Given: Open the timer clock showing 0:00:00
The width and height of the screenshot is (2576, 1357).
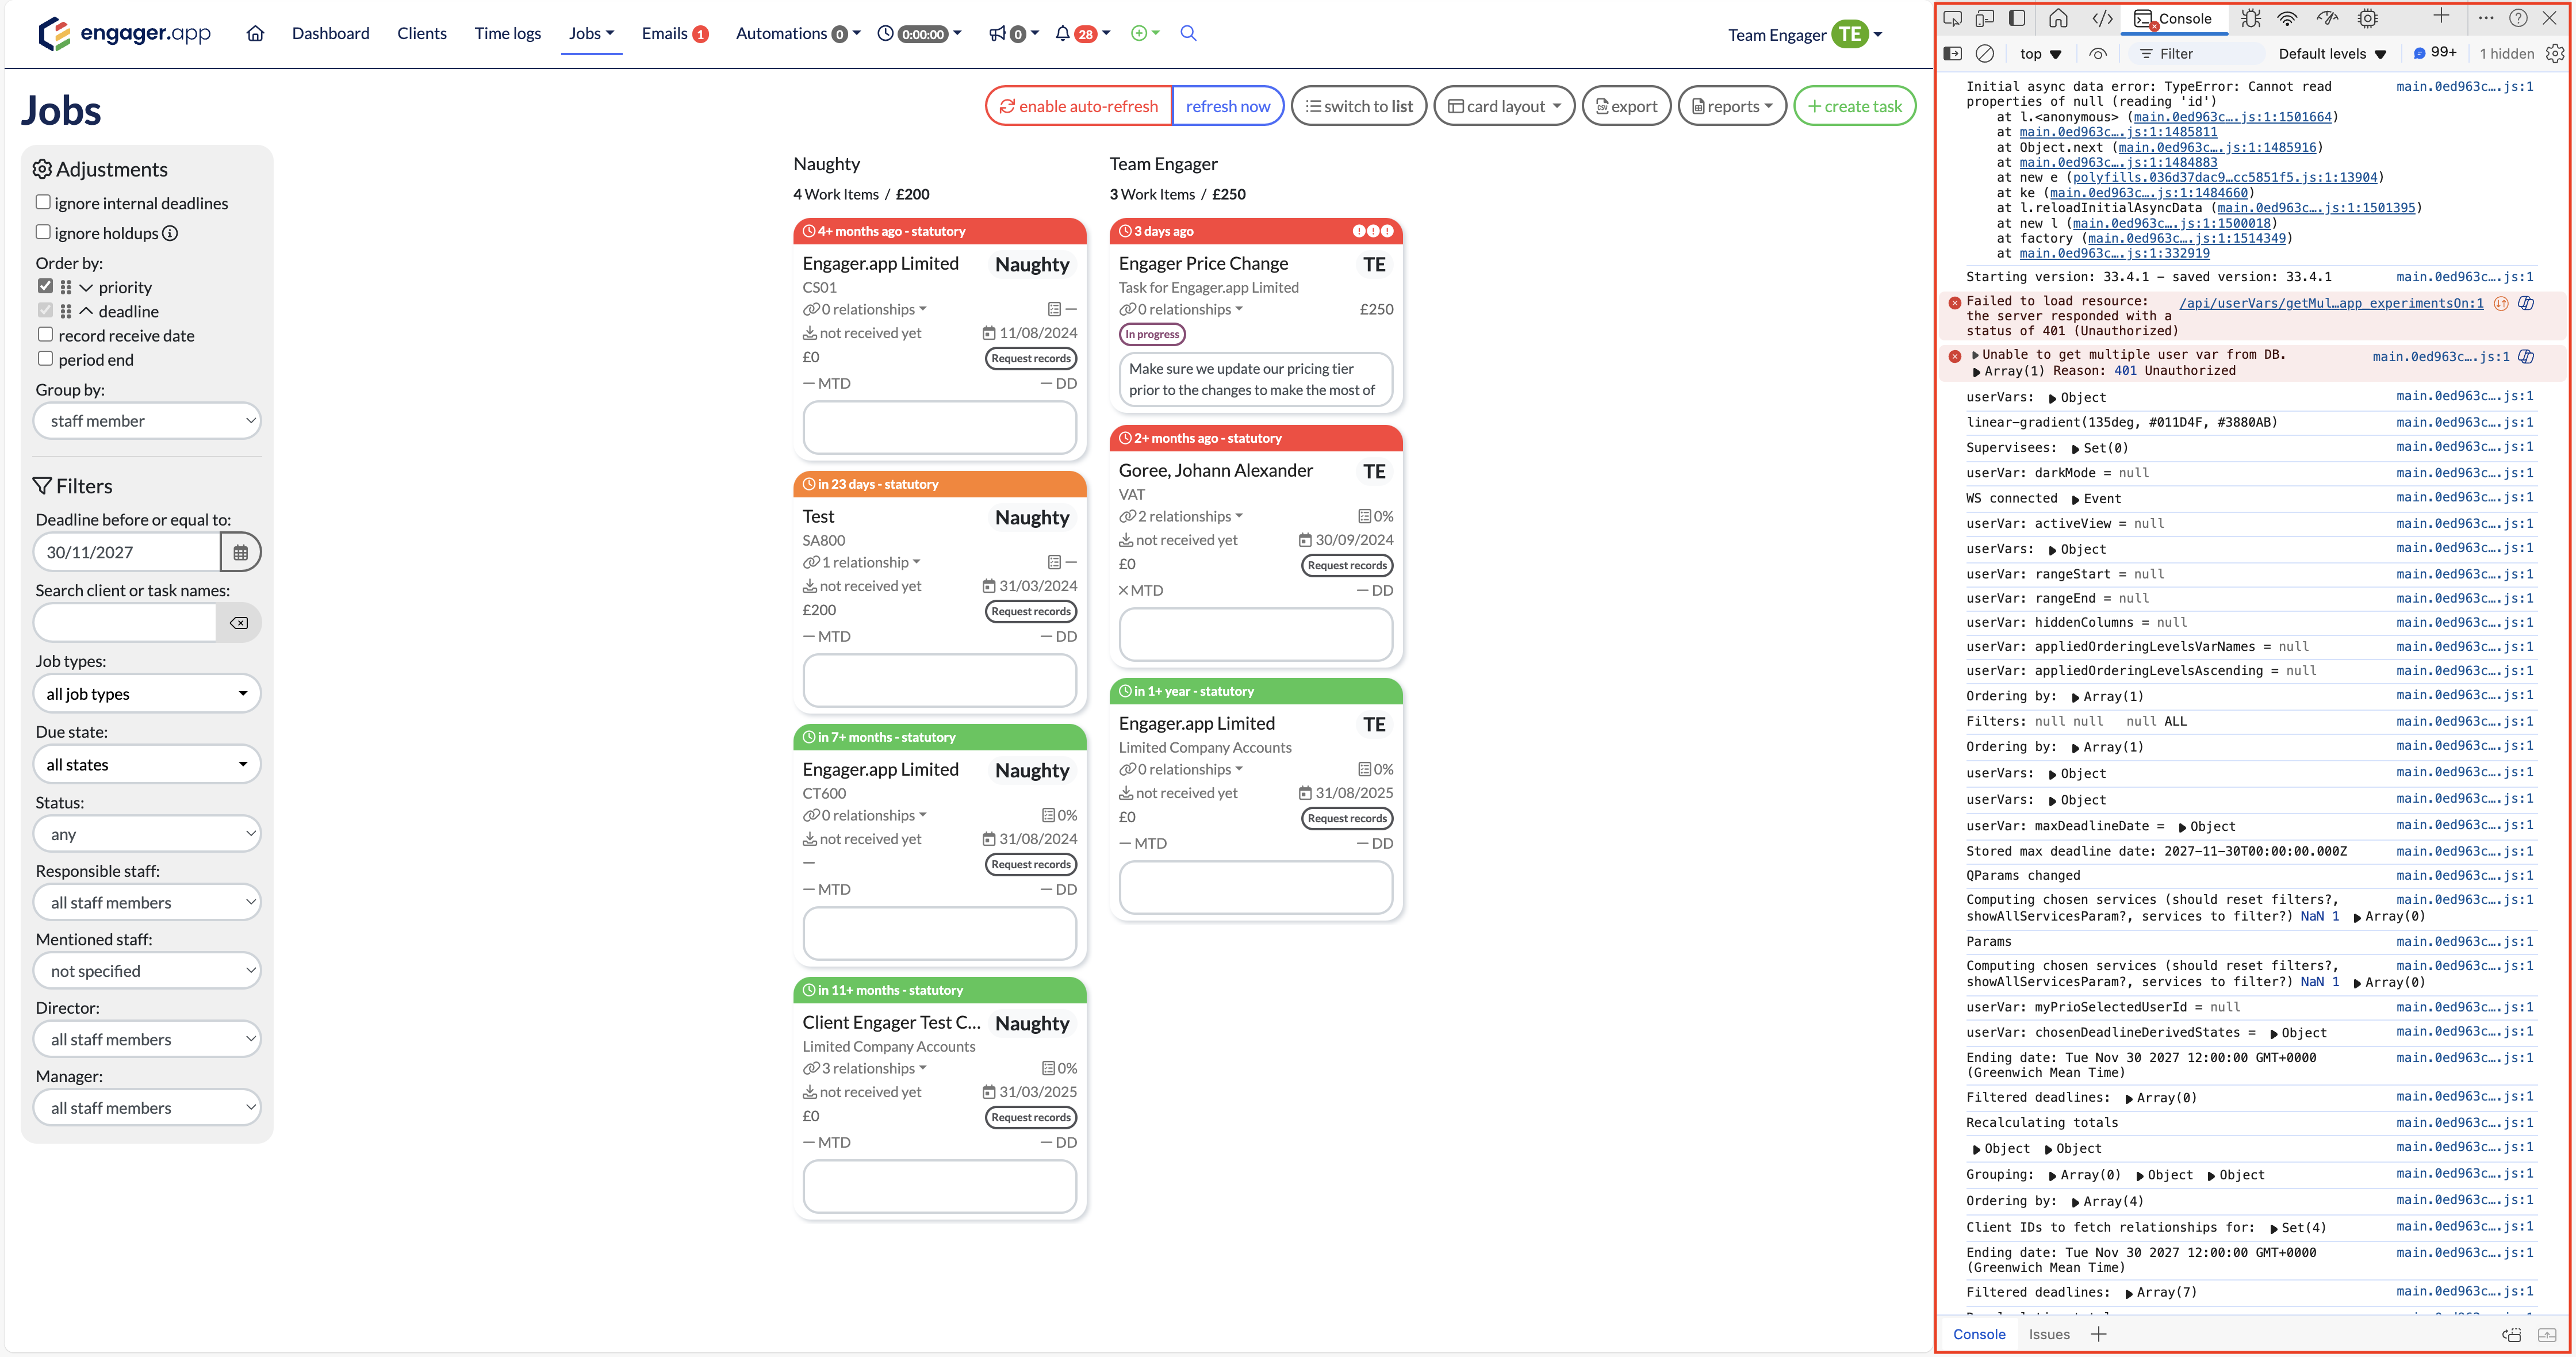Looking at the screenshot, I should pyautogui.click(x=919, y=33).
